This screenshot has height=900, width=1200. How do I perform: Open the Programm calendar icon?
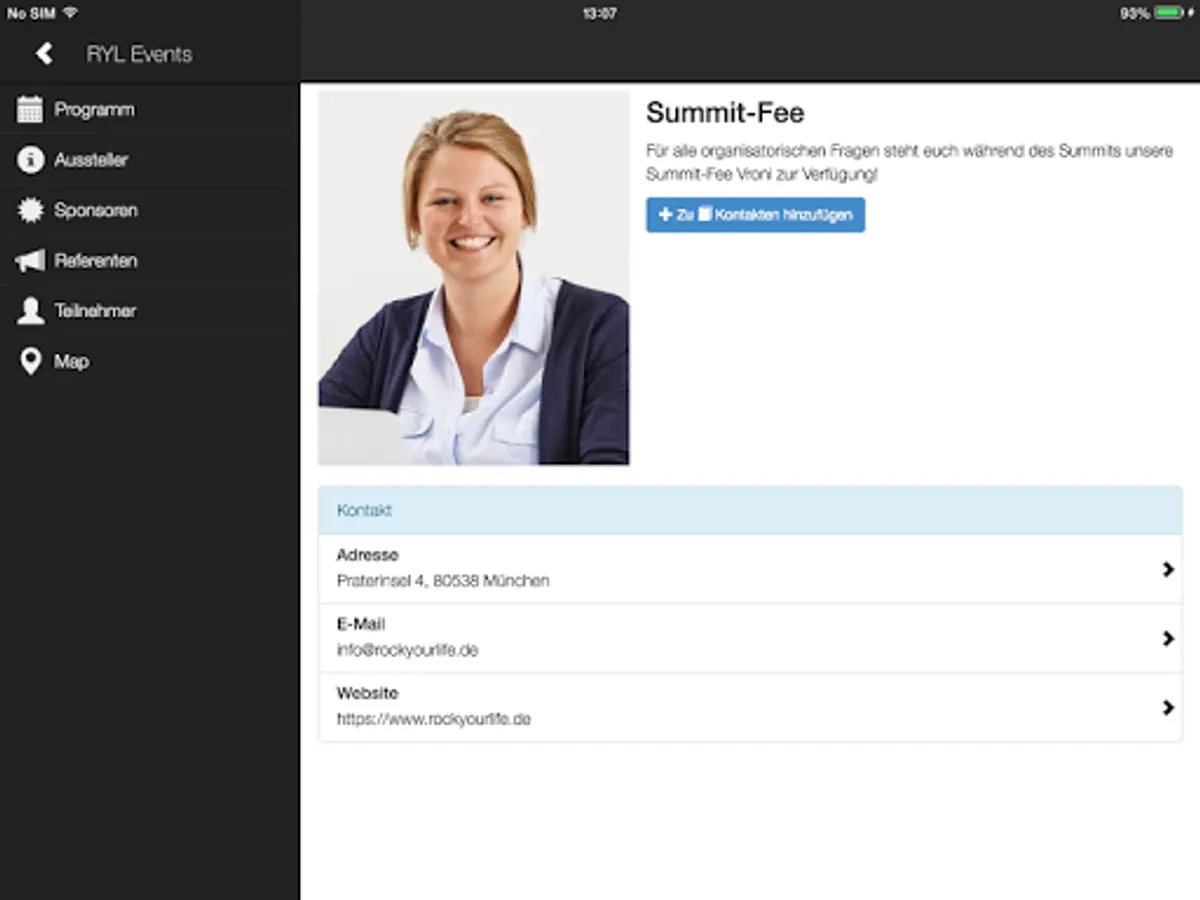coord(30,110)
